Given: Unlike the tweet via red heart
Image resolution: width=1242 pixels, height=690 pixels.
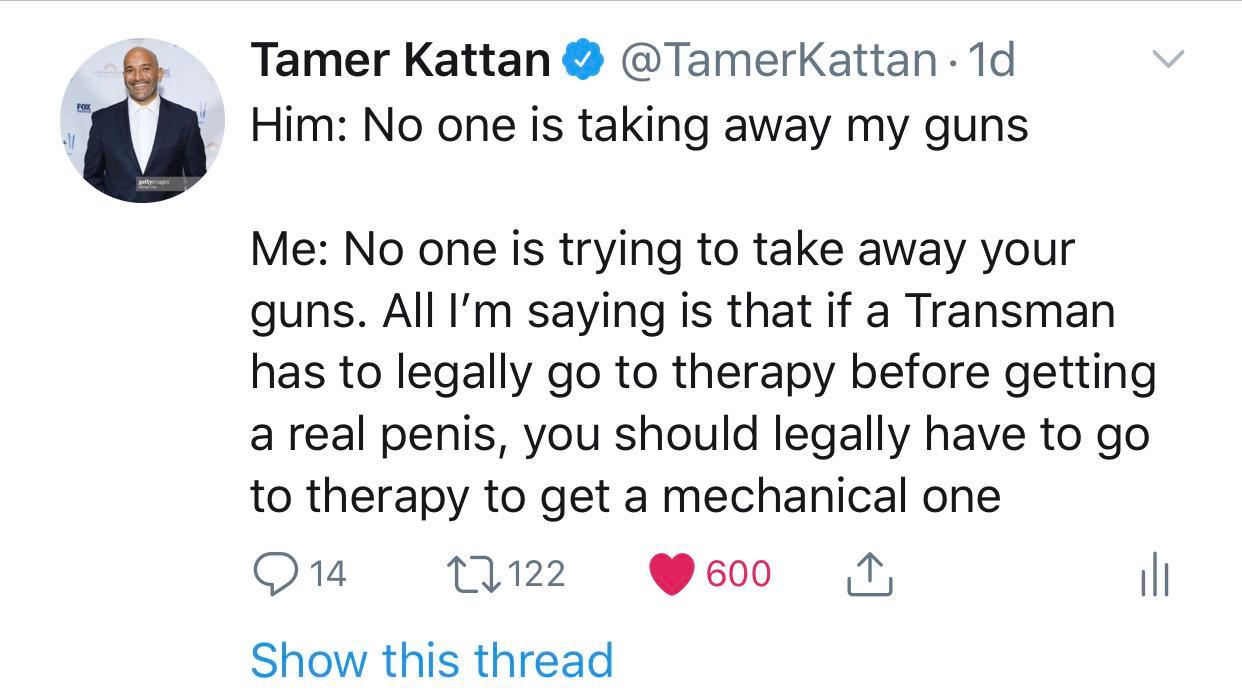Looking at the screenshot, I should click(670, 575).
